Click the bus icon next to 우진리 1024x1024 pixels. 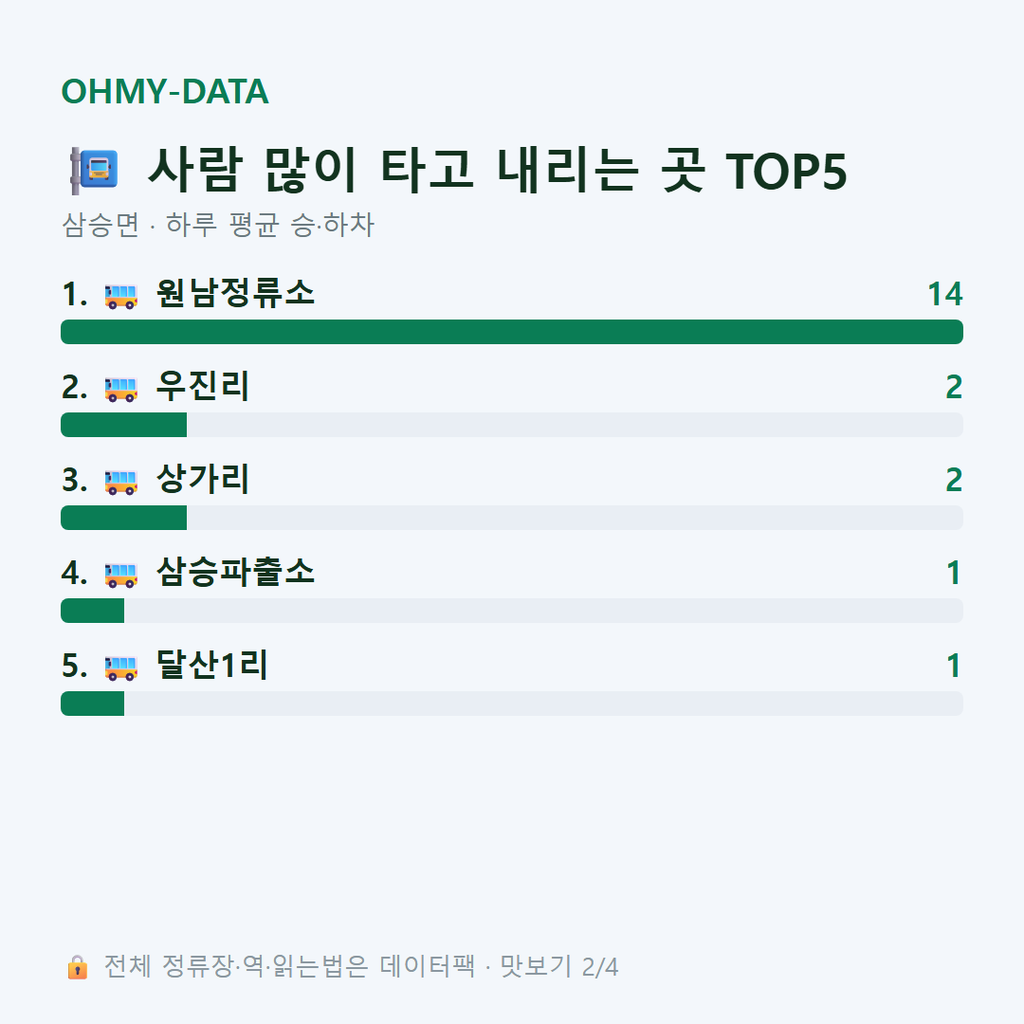tap(121, 389)
